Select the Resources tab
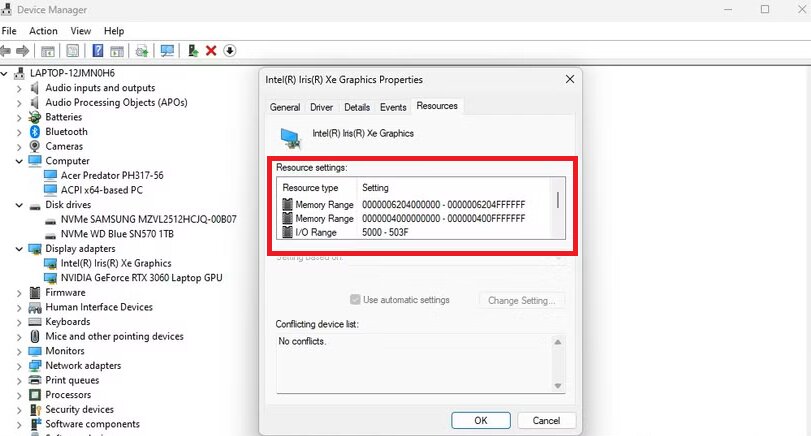The height and width of the screenshot is (436, 811). click(x=437, y=106)
